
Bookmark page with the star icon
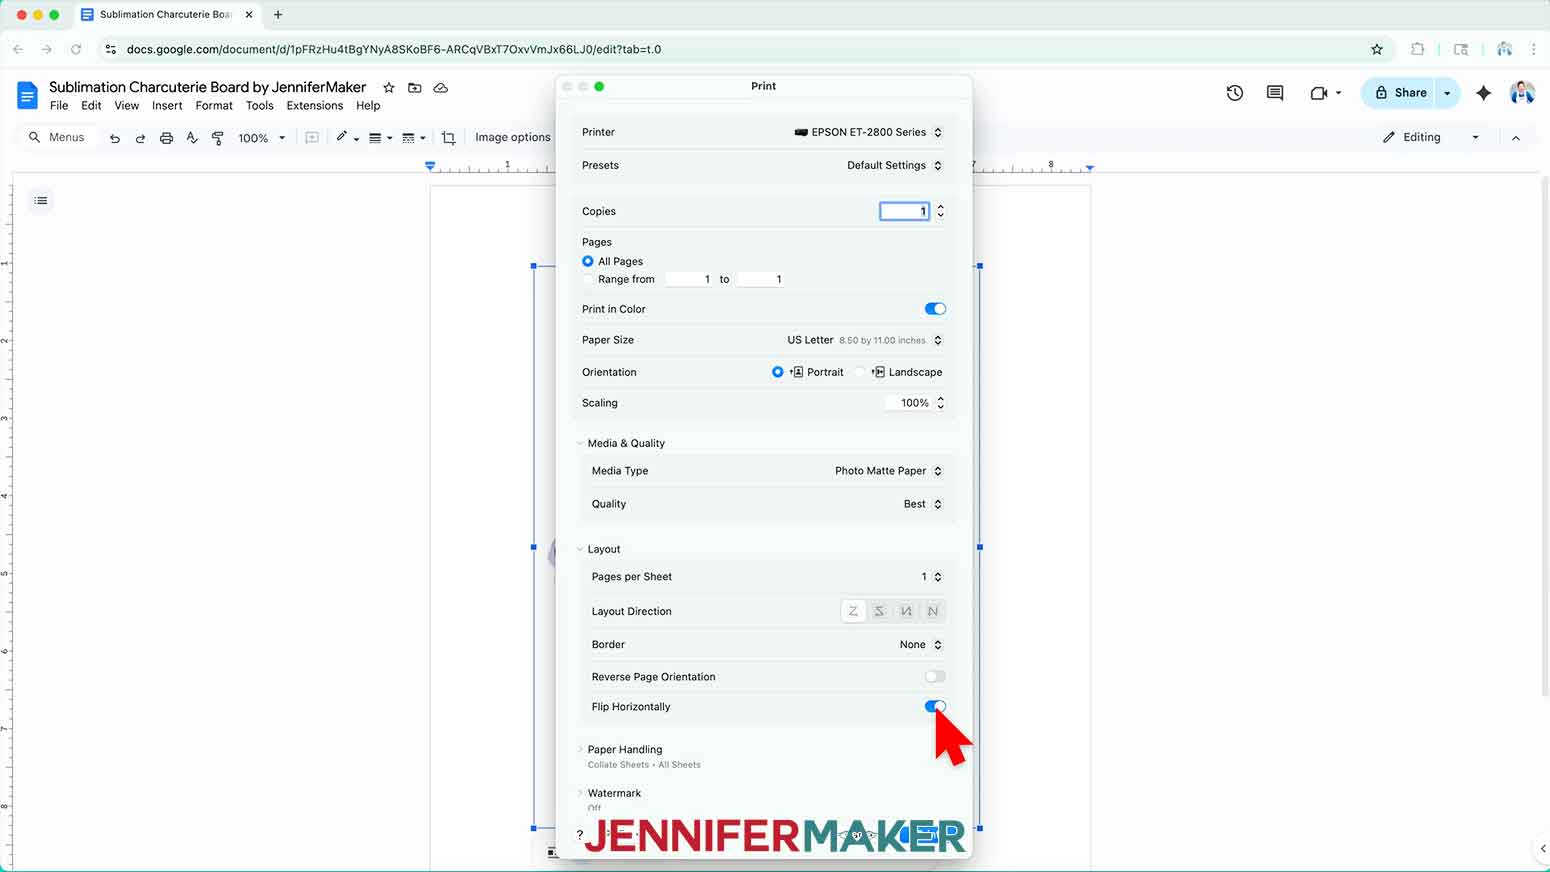pyautogui.click(x=1377, y=49)
